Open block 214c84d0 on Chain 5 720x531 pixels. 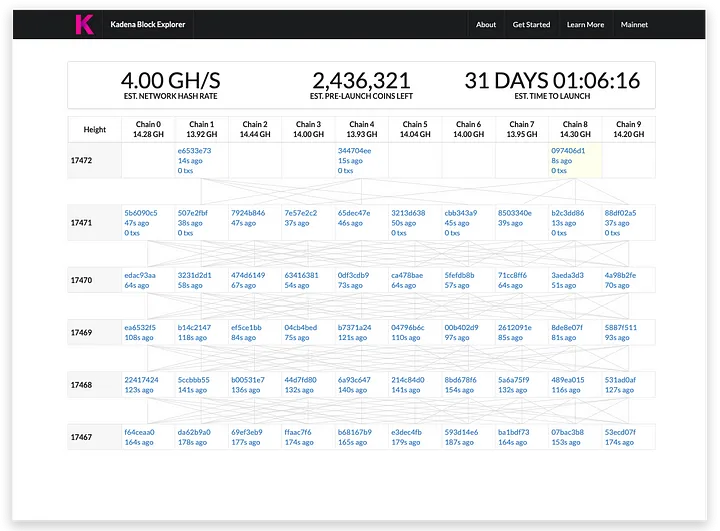pyautogui.click(x=408, y=380)
